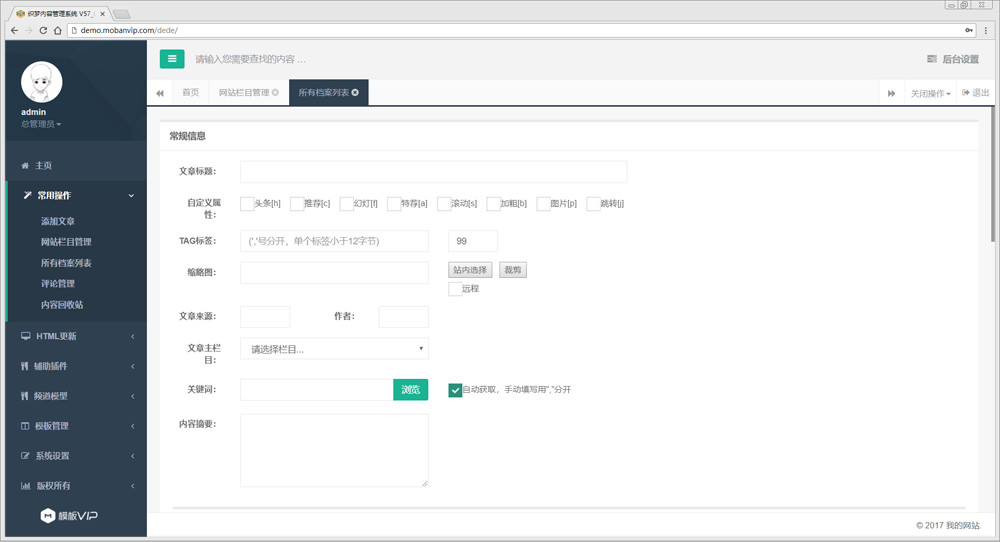Click the page vertical scrollbar

(x=993, y=174)
